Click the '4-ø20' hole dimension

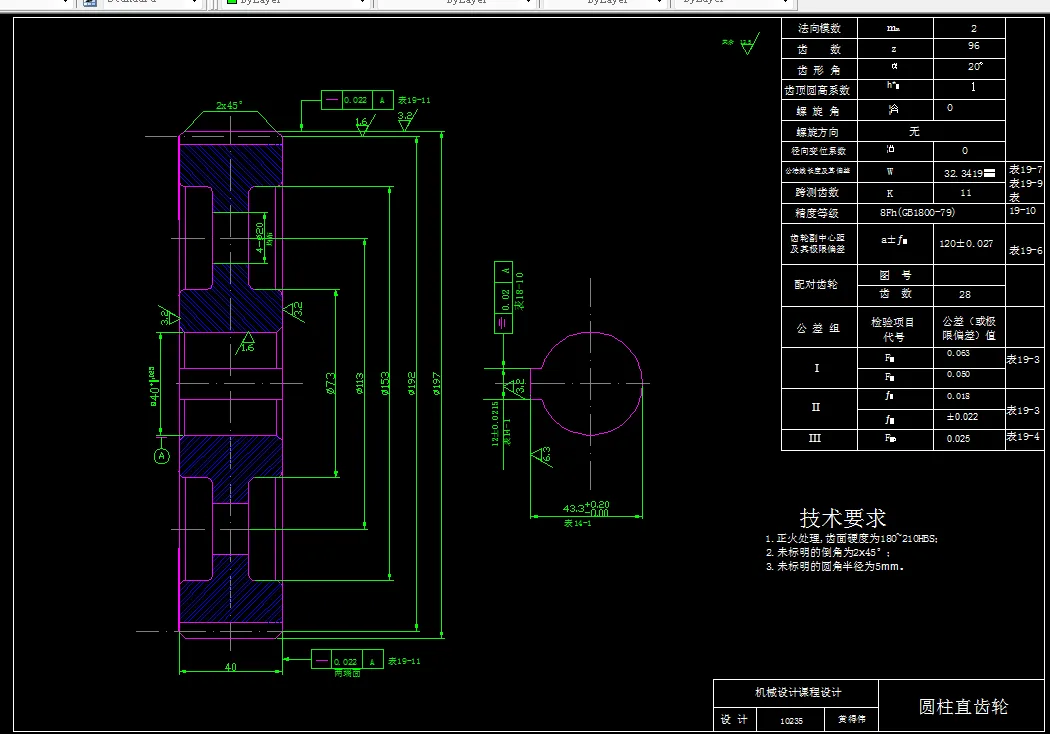point(260,237)
